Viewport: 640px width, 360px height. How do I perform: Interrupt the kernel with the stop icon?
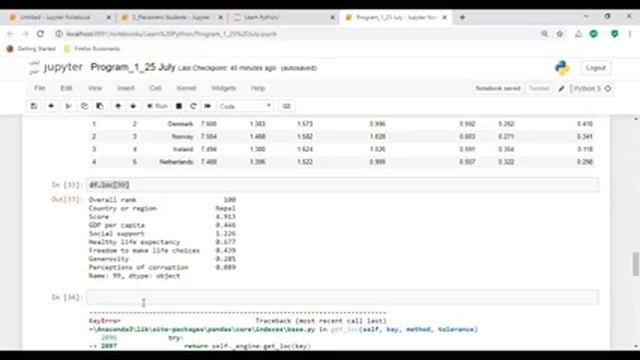tap(179, 106)
